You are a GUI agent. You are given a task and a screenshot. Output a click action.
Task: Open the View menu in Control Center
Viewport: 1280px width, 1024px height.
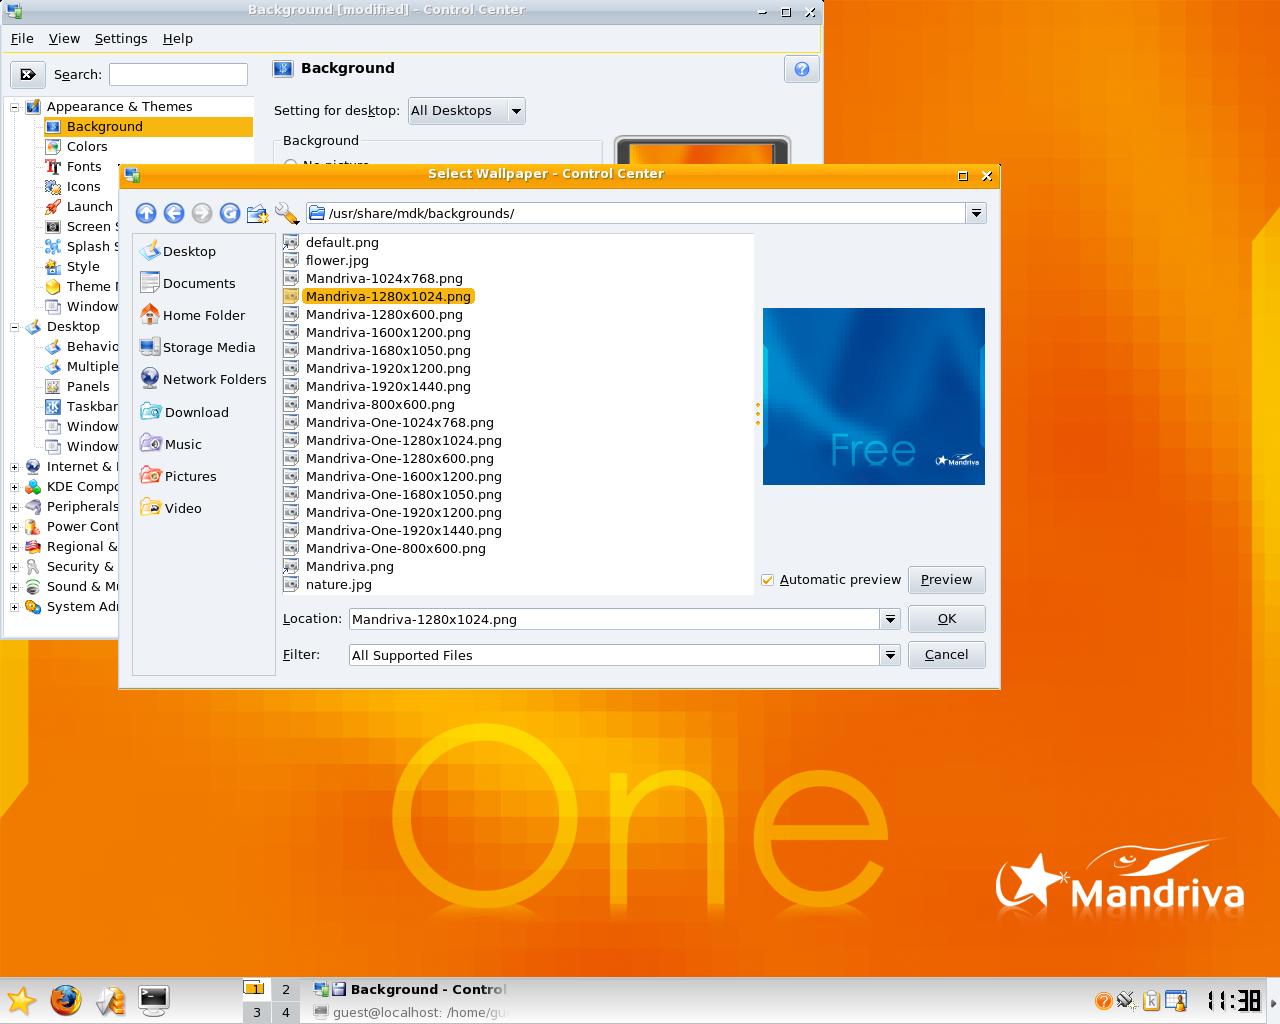click(x=64, y=38)
